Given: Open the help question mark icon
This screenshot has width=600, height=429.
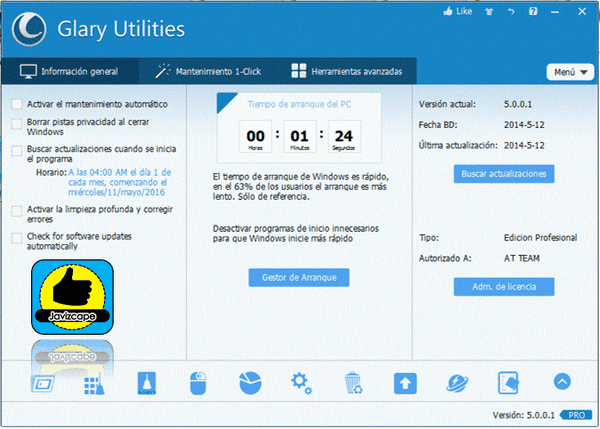Looking at the screenshot, I should pos(533,11).
